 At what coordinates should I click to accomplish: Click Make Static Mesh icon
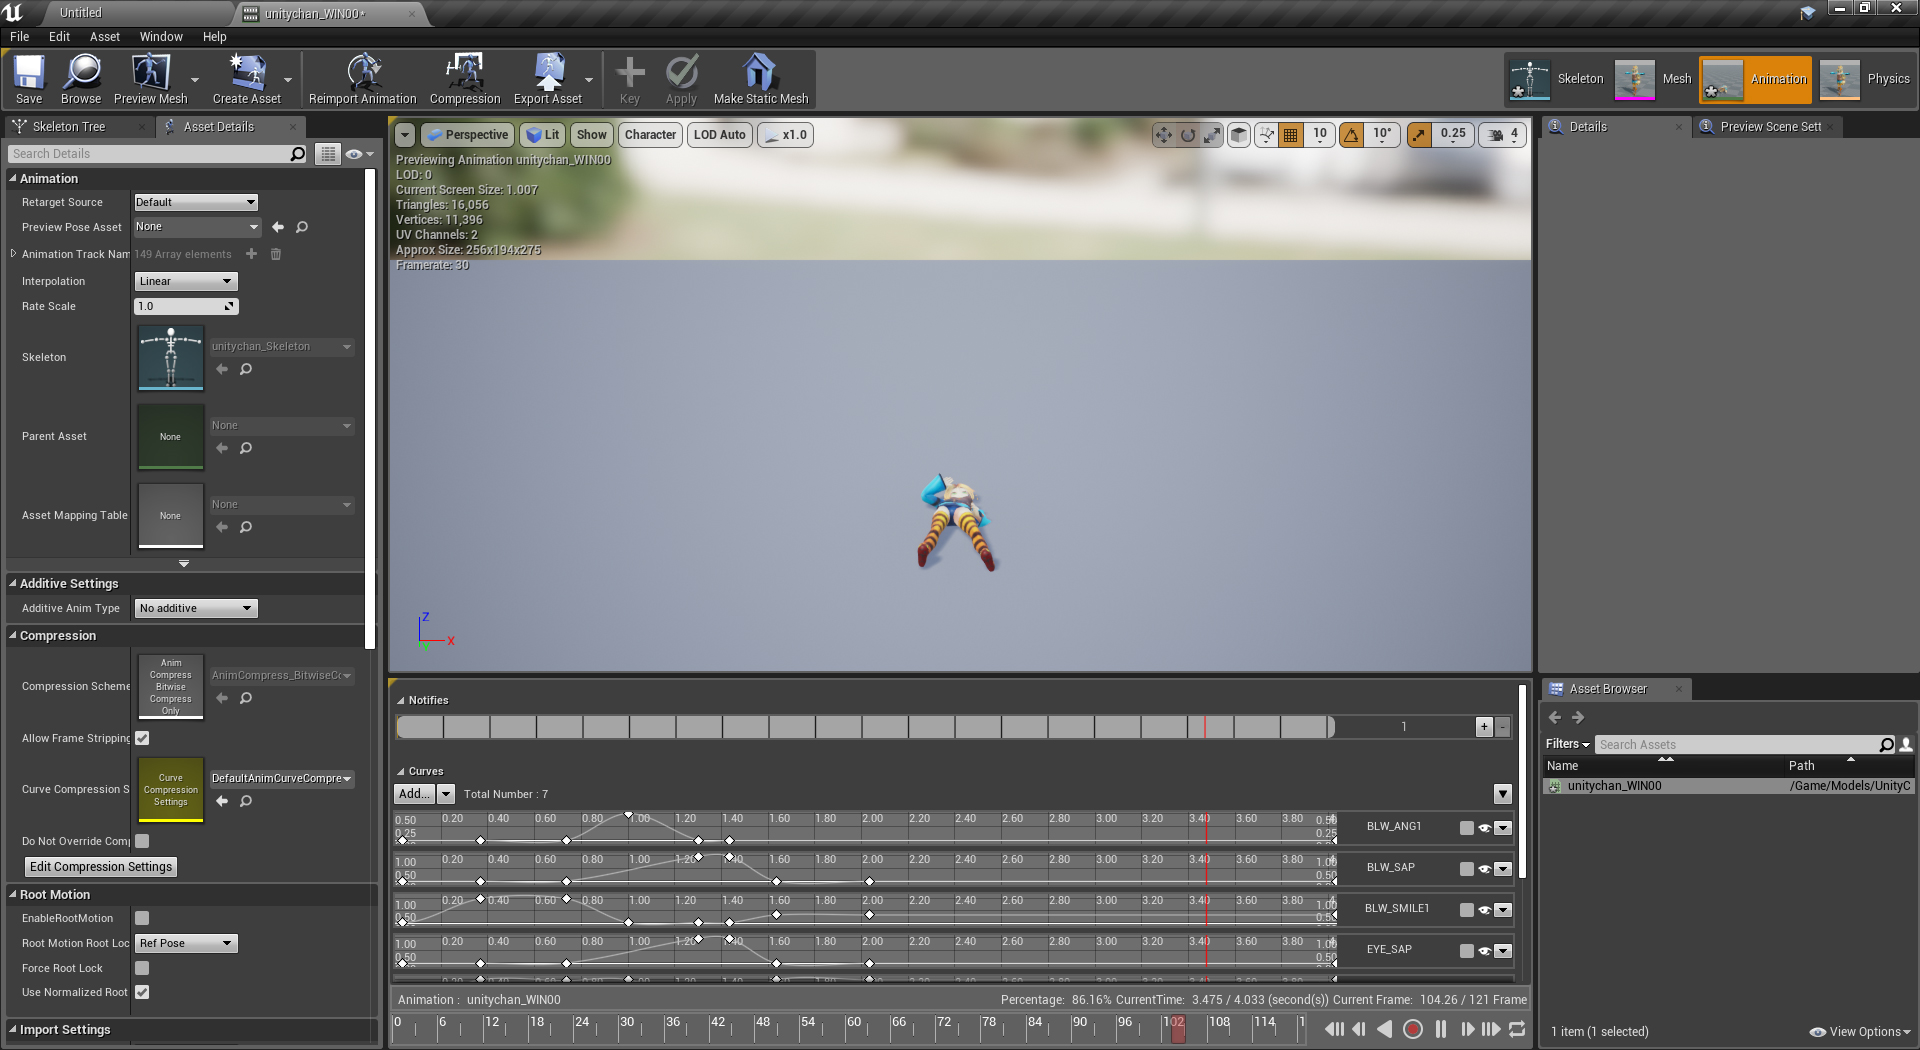761,79
